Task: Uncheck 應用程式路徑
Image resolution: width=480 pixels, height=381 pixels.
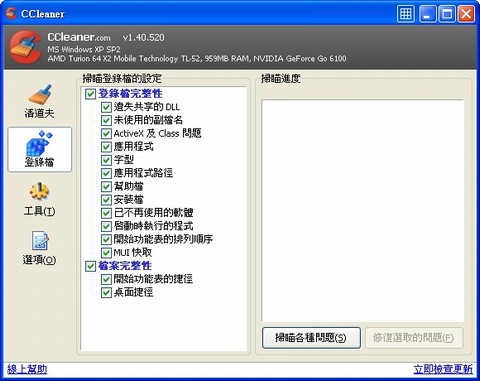Action: 106,173
